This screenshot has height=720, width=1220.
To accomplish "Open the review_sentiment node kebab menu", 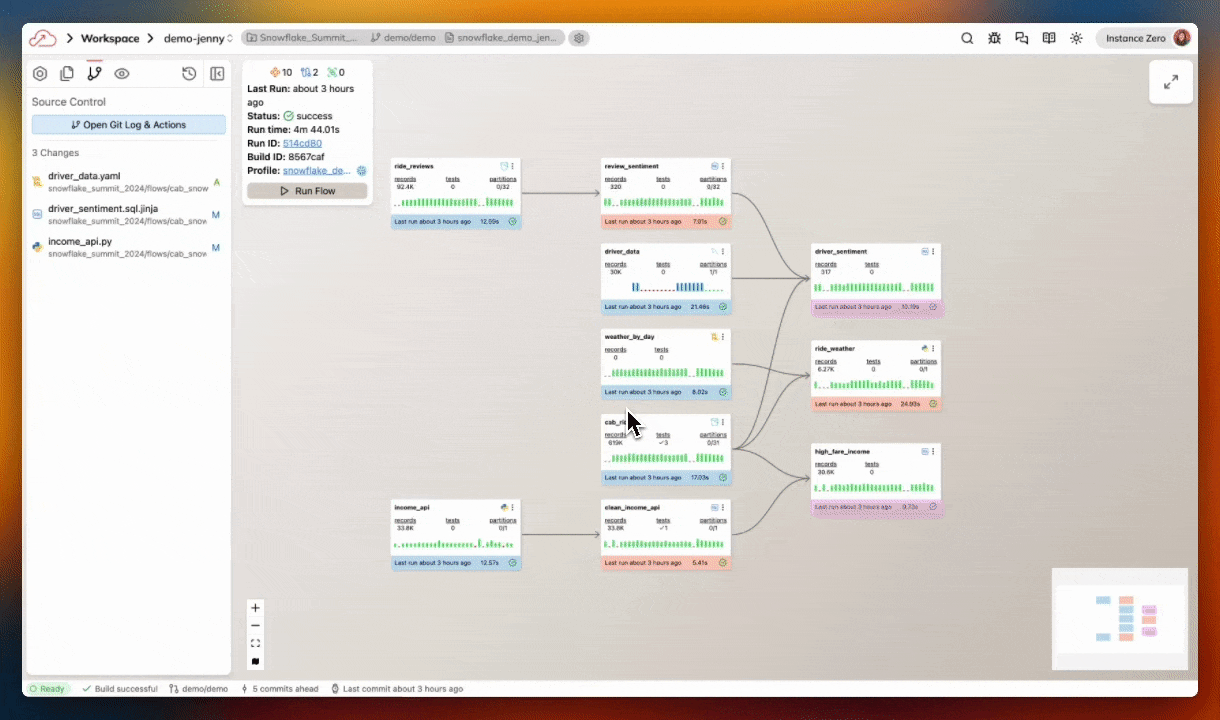I will [723, 166].
